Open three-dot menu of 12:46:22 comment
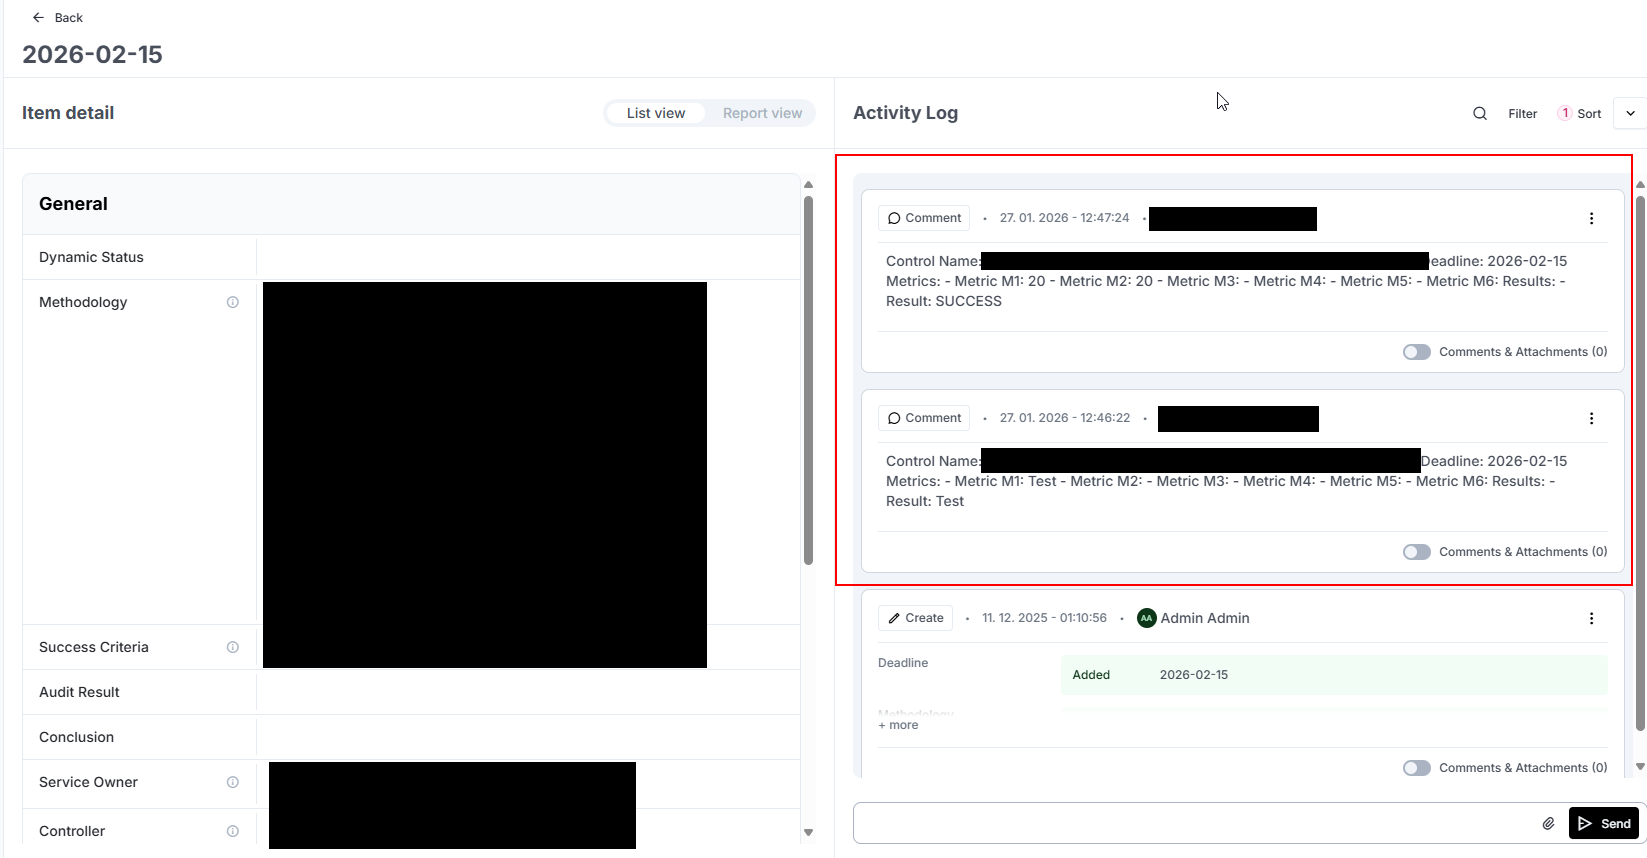1647x858 pixels. point(1591,419)
